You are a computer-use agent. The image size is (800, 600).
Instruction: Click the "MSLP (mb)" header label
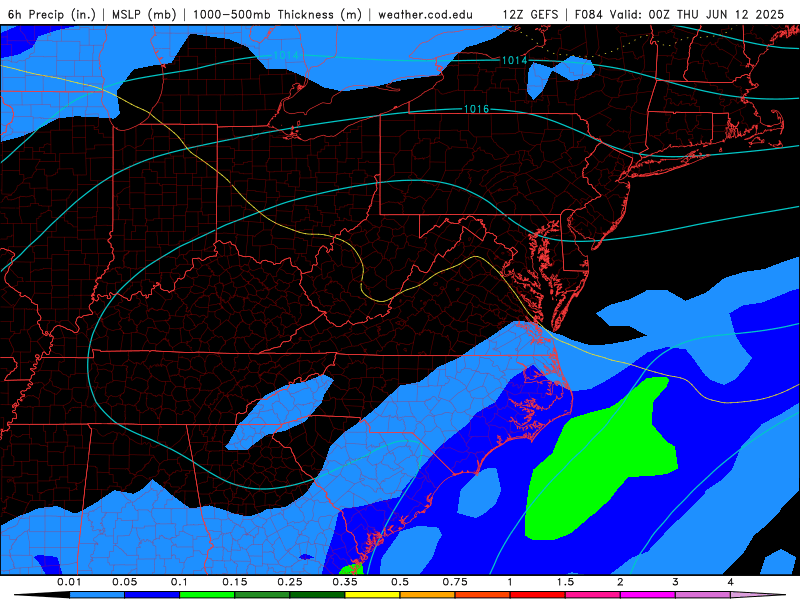coord(144,14)
